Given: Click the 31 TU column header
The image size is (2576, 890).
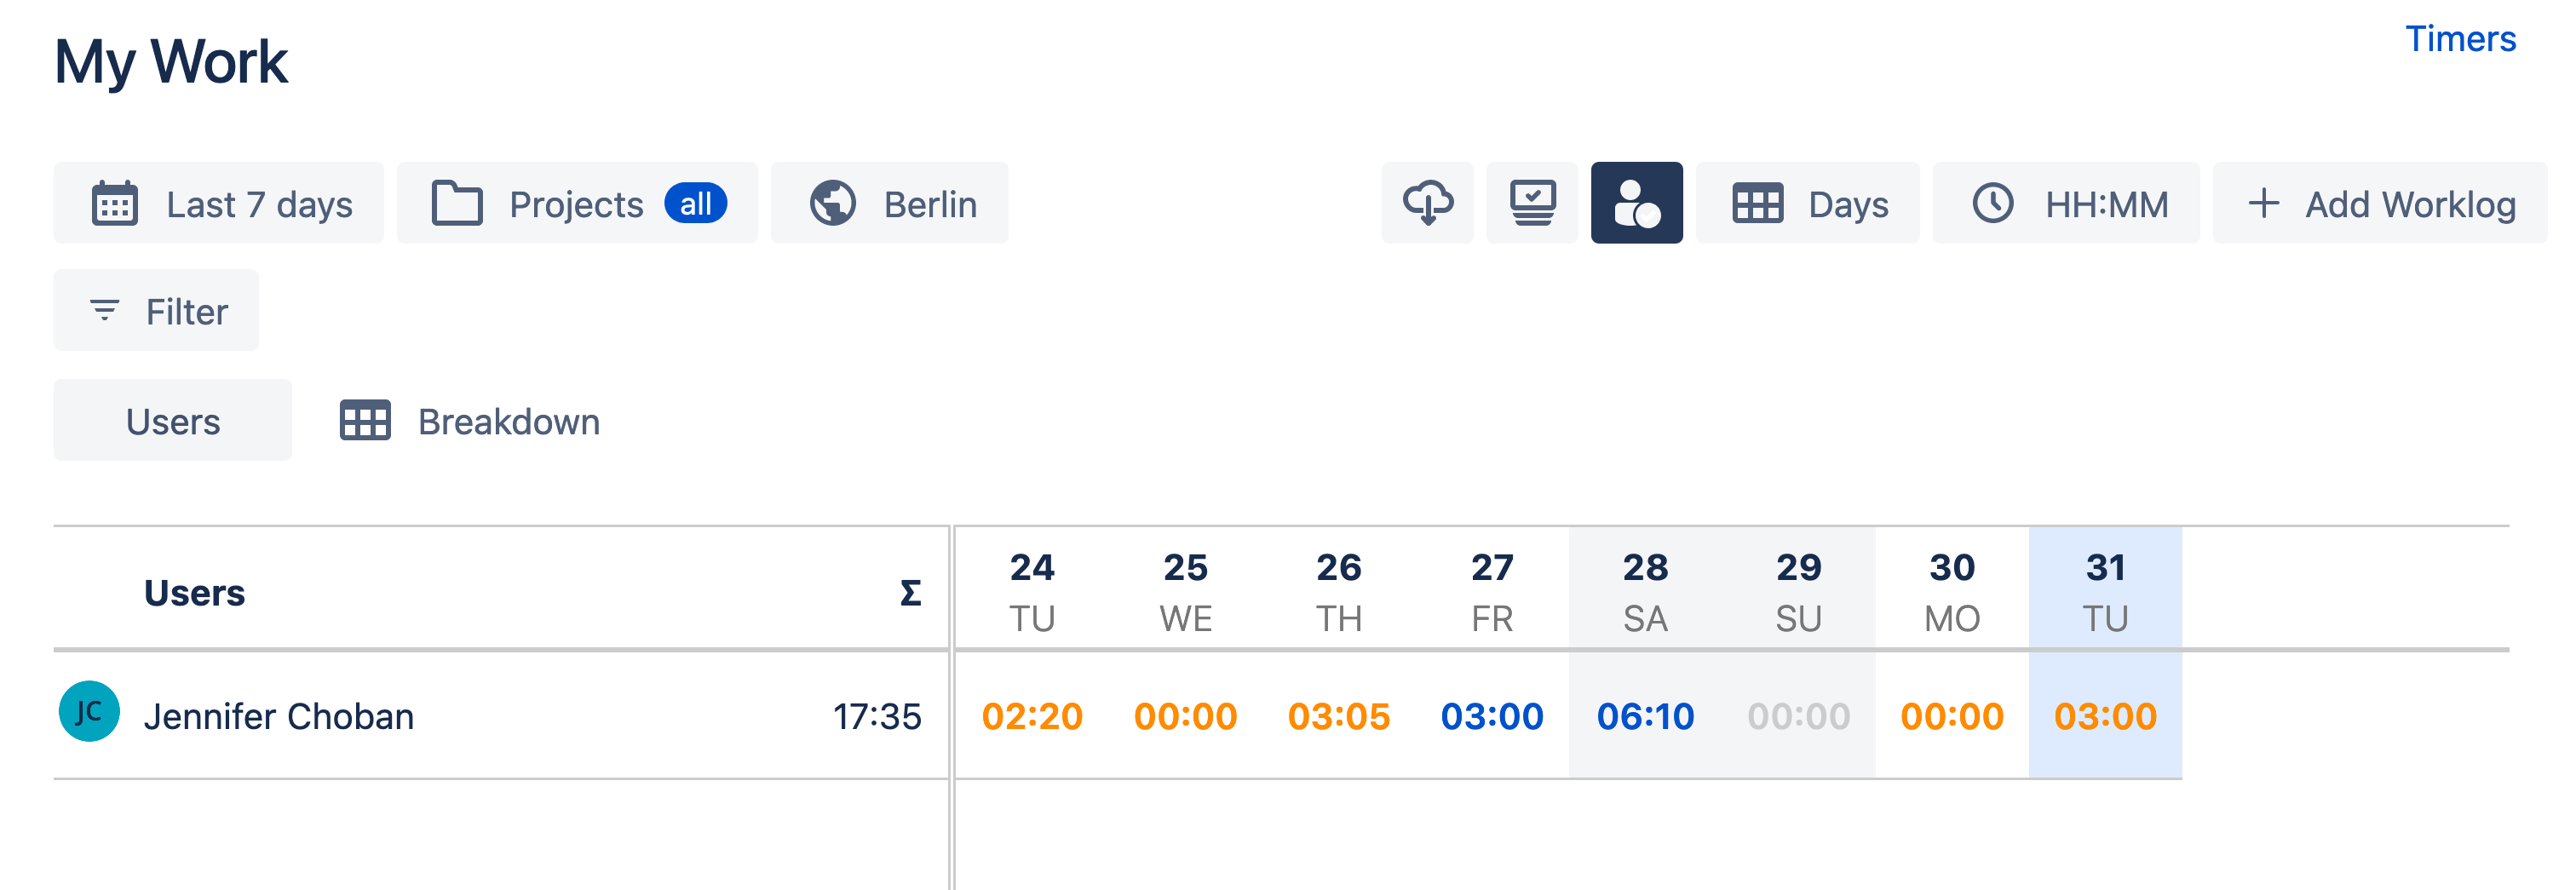Looking at the screenshot, I should pyautogui.click(x=2105, y=591).
